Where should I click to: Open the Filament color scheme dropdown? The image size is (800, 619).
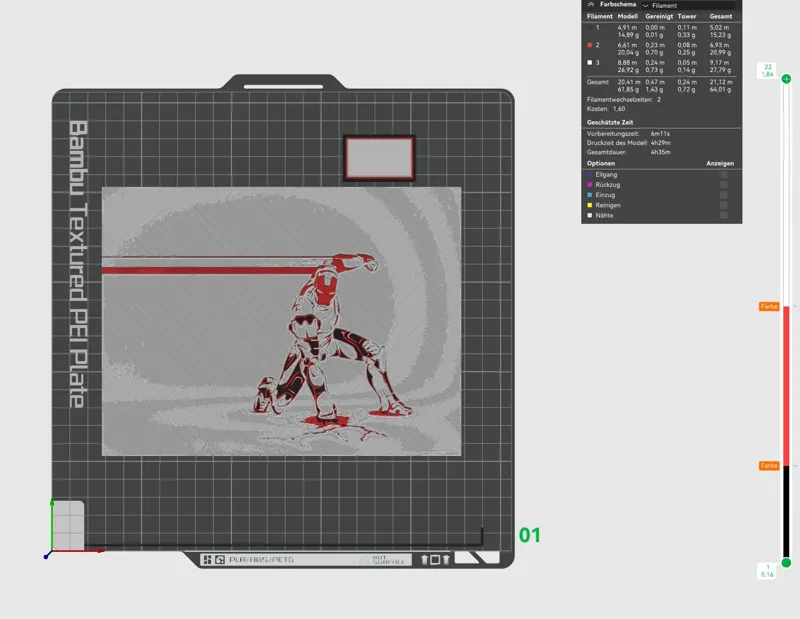point(688,5)
